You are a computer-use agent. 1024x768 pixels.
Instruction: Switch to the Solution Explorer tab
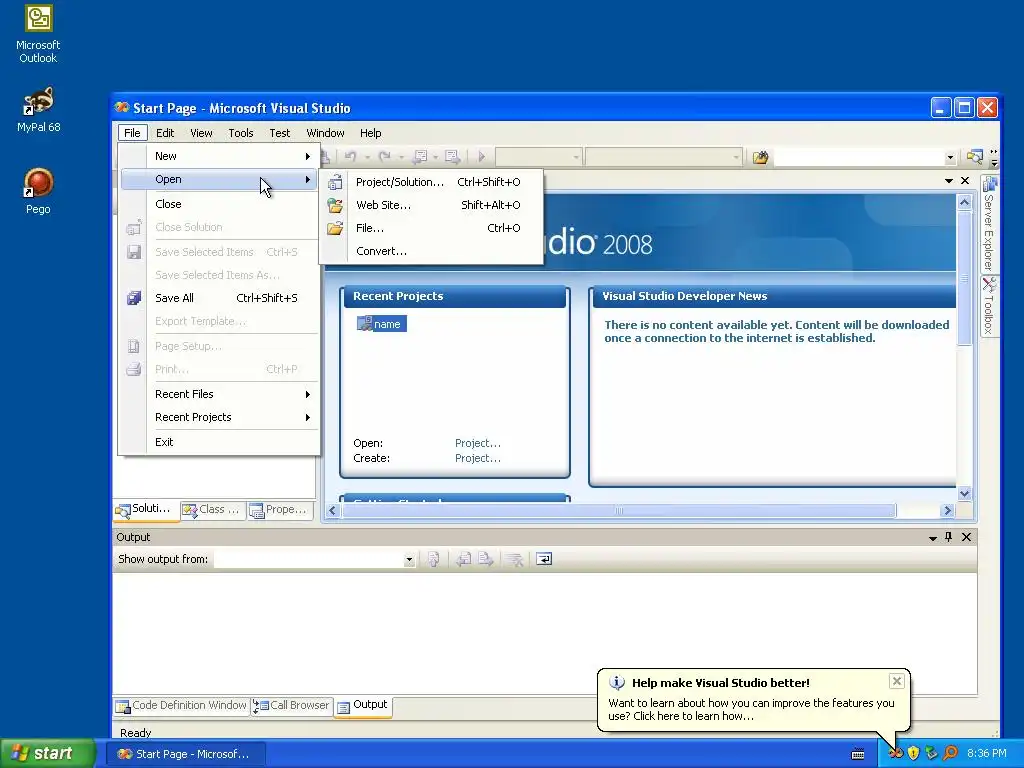(146, 509)
